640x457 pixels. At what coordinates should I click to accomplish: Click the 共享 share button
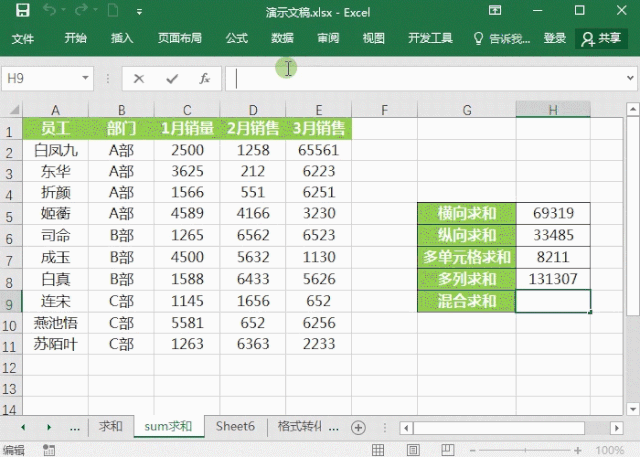[x=601, y=38]
